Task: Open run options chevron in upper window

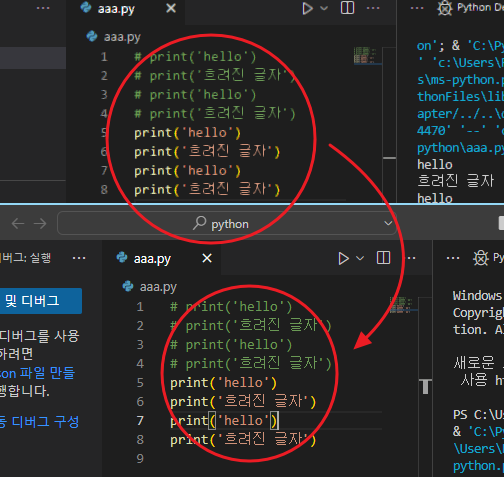Action: pos(324,8)
